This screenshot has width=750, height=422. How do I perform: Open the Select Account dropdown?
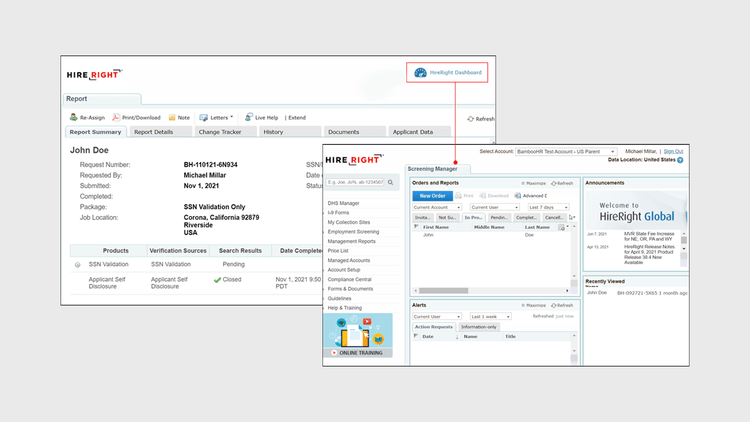pos(566,152)
